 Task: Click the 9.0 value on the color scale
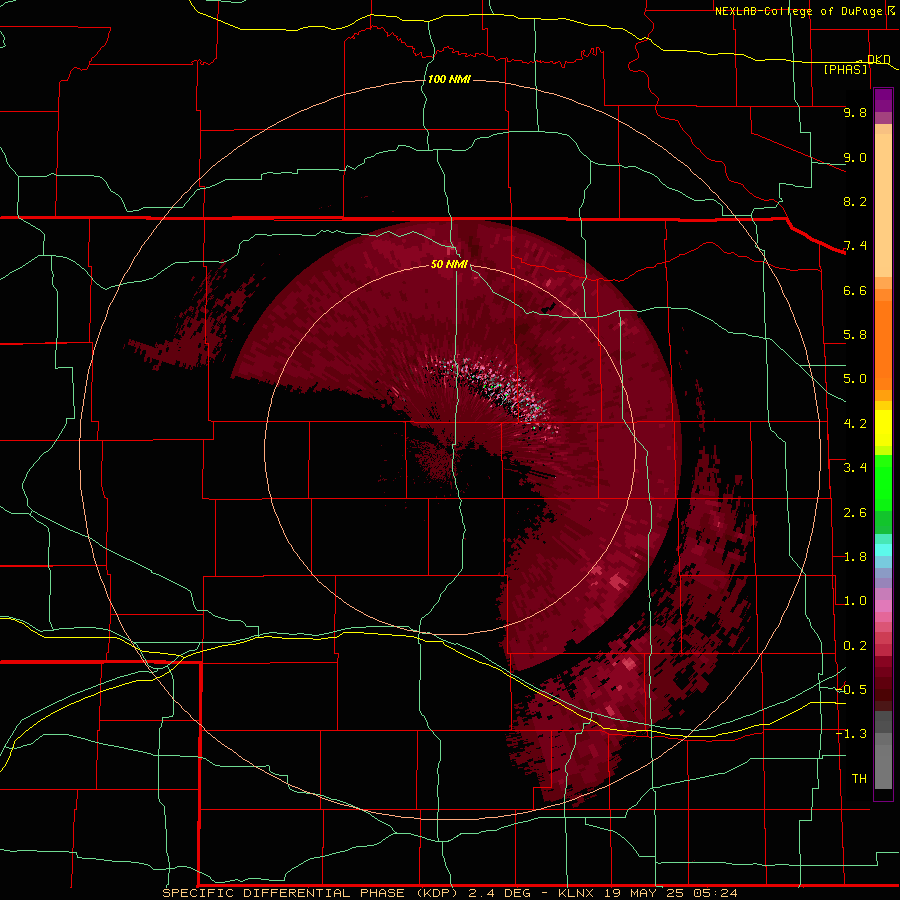[855, 157]
